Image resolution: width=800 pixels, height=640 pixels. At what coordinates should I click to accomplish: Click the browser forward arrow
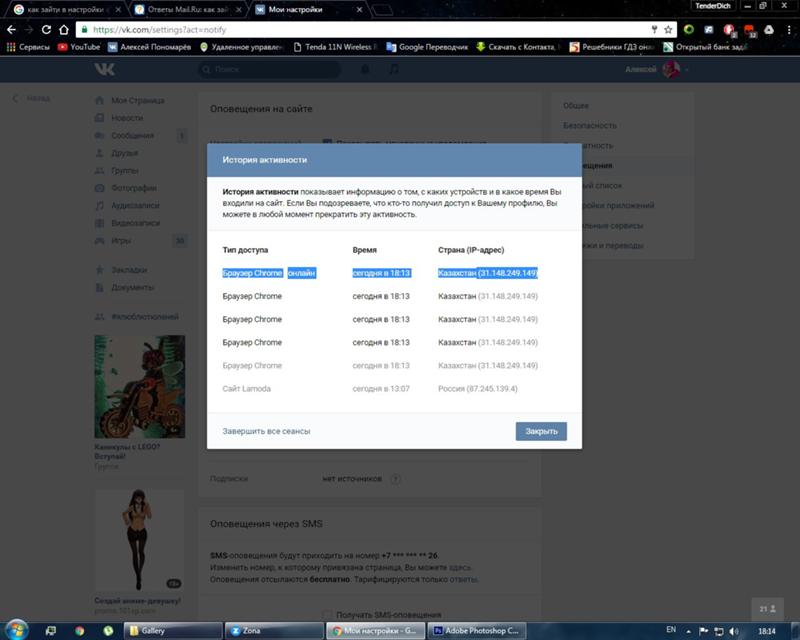pyautogui.click(x=29, y=30)
